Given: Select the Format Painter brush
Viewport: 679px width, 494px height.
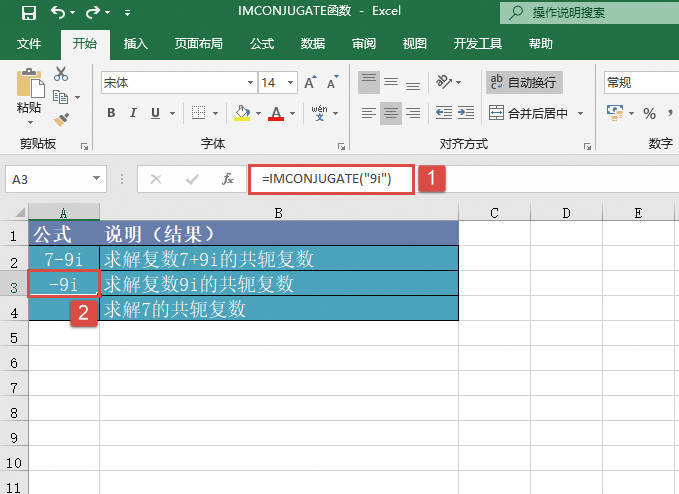Looking at the screenshot, I should pos(61,118).
